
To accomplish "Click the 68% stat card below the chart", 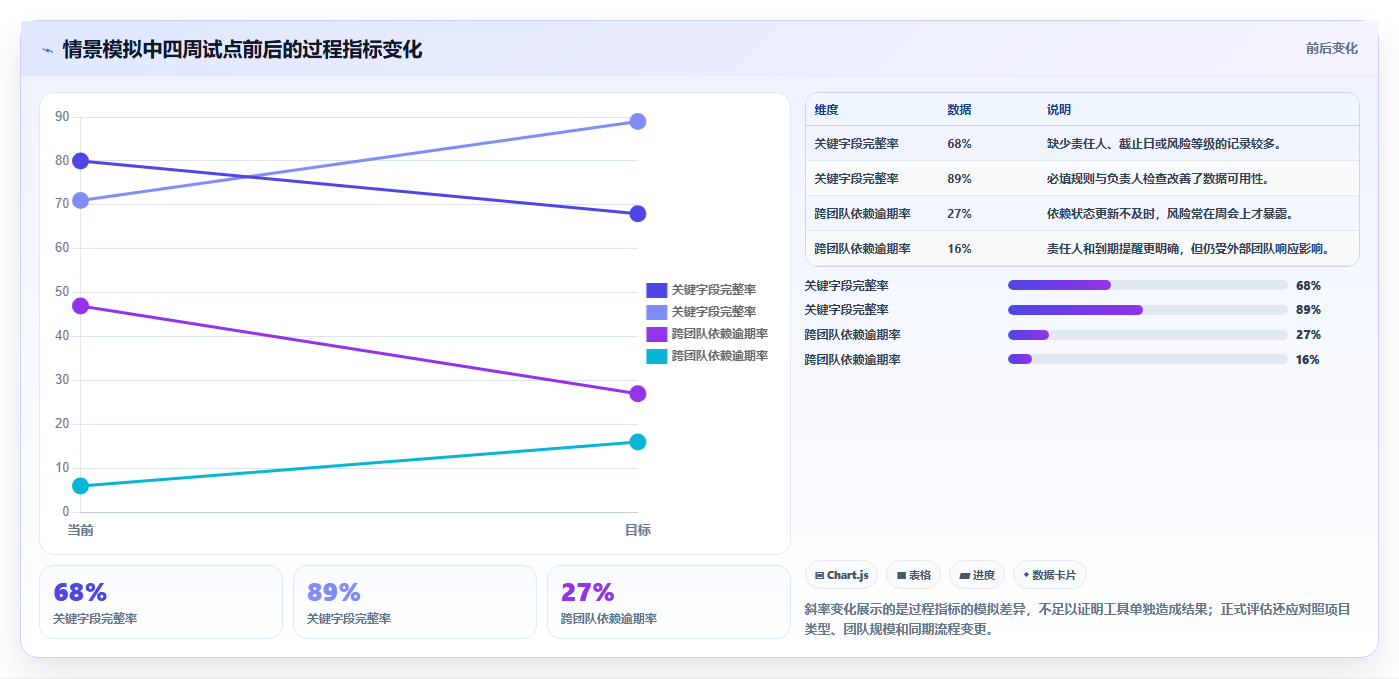I will pos(161,602).
